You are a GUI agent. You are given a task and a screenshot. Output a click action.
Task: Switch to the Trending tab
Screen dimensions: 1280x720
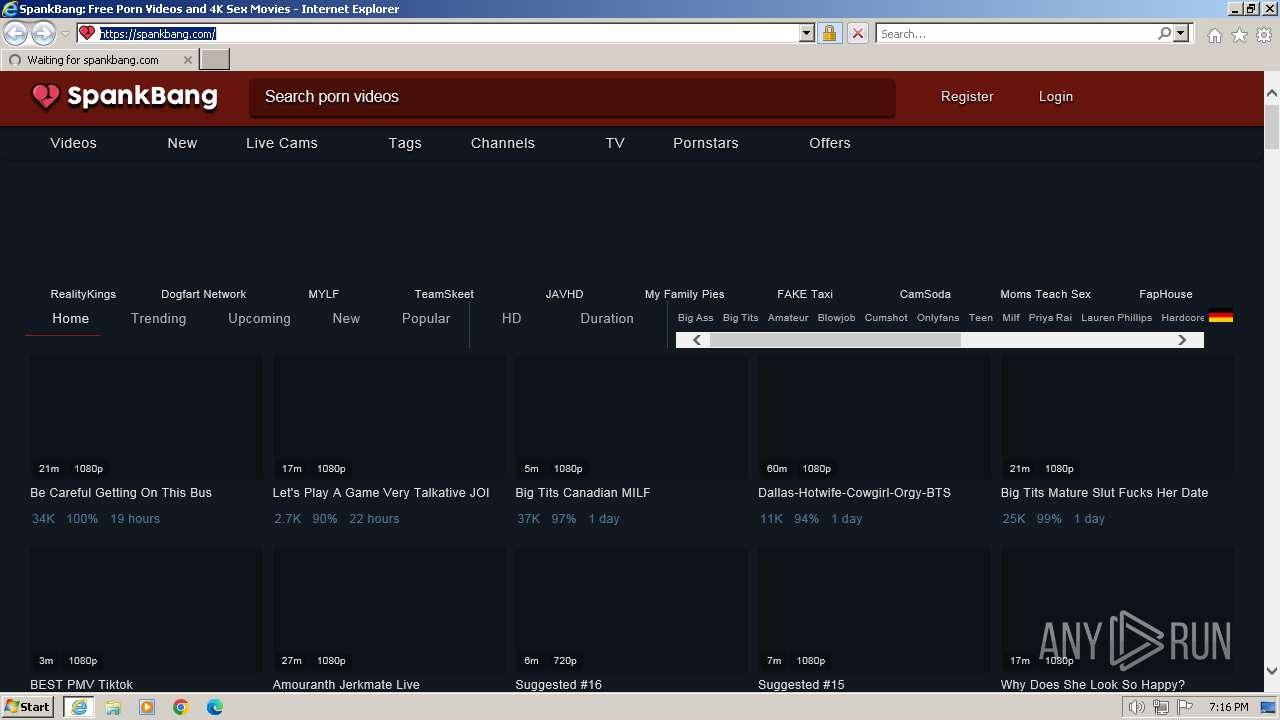coord(159,318)
